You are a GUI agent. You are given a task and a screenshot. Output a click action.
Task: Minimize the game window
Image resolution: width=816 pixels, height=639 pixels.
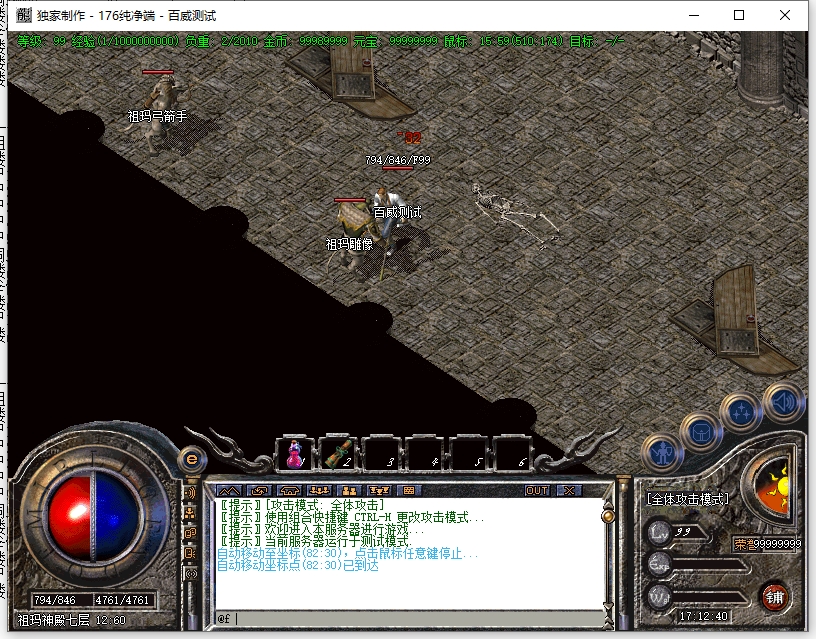pos(694,15)
